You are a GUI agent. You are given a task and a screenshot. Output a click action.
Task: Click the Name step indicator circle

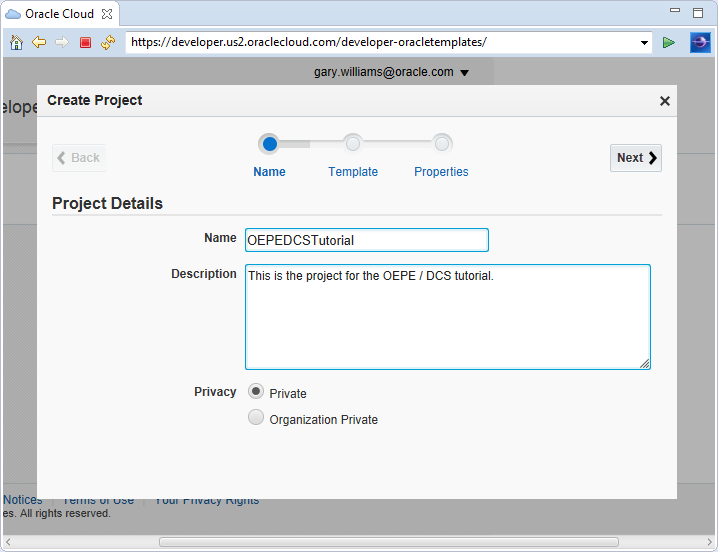(x=269, y=144)
